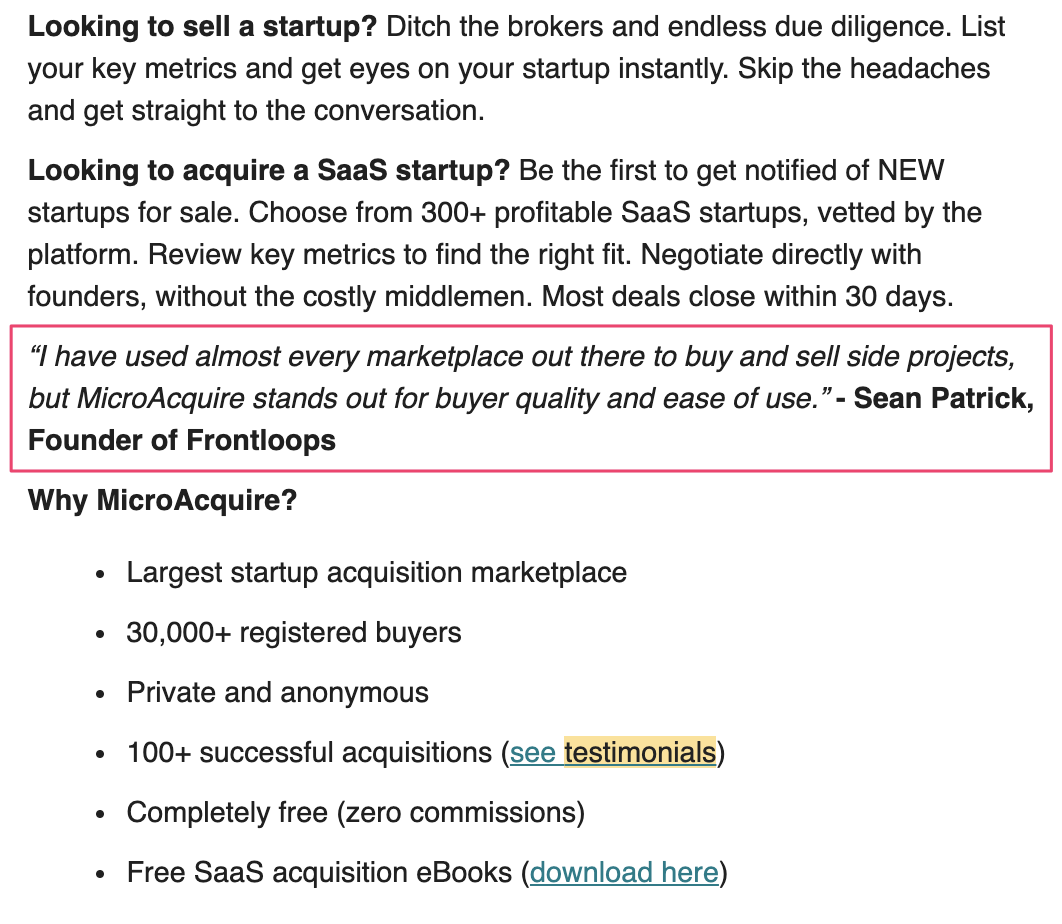This screenshot has width=1062, height=924.
Task: Click the 'Completely free (zero commissions)' bullet
Action: [x=356, y=812]
